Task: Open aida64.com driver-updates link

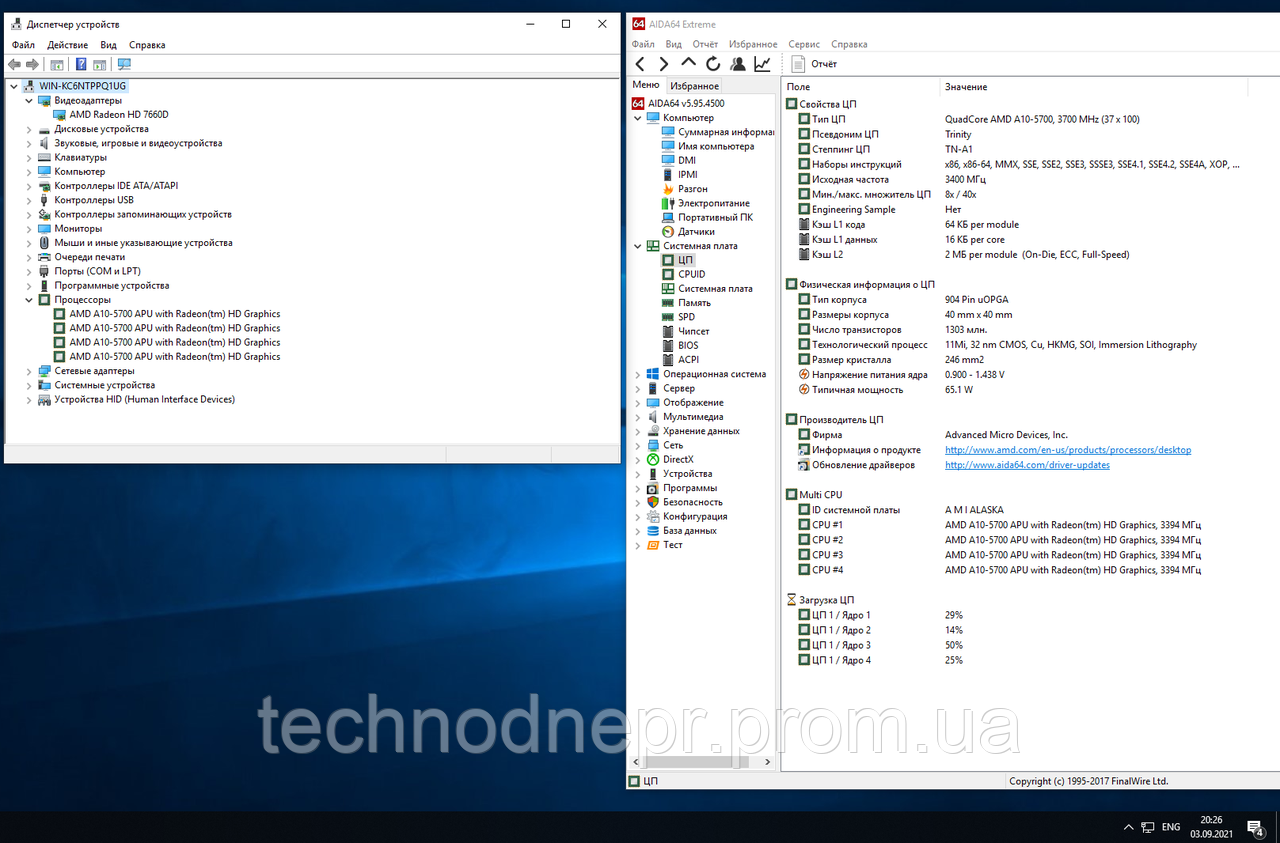Action: point(1027,465)
